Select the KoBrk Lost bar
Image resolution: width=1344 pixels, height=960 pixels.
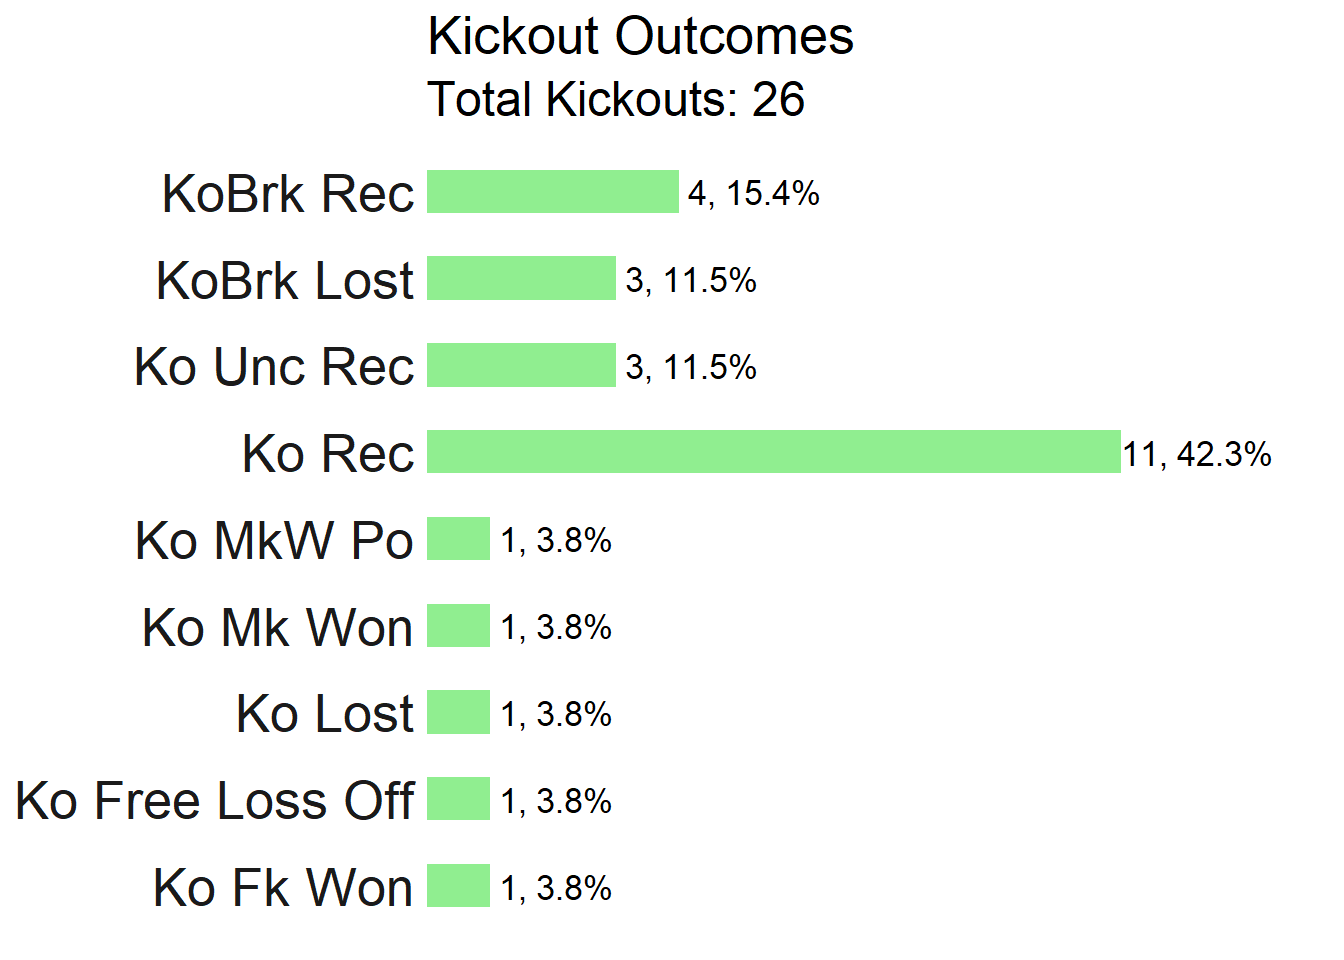click(521, 278)
